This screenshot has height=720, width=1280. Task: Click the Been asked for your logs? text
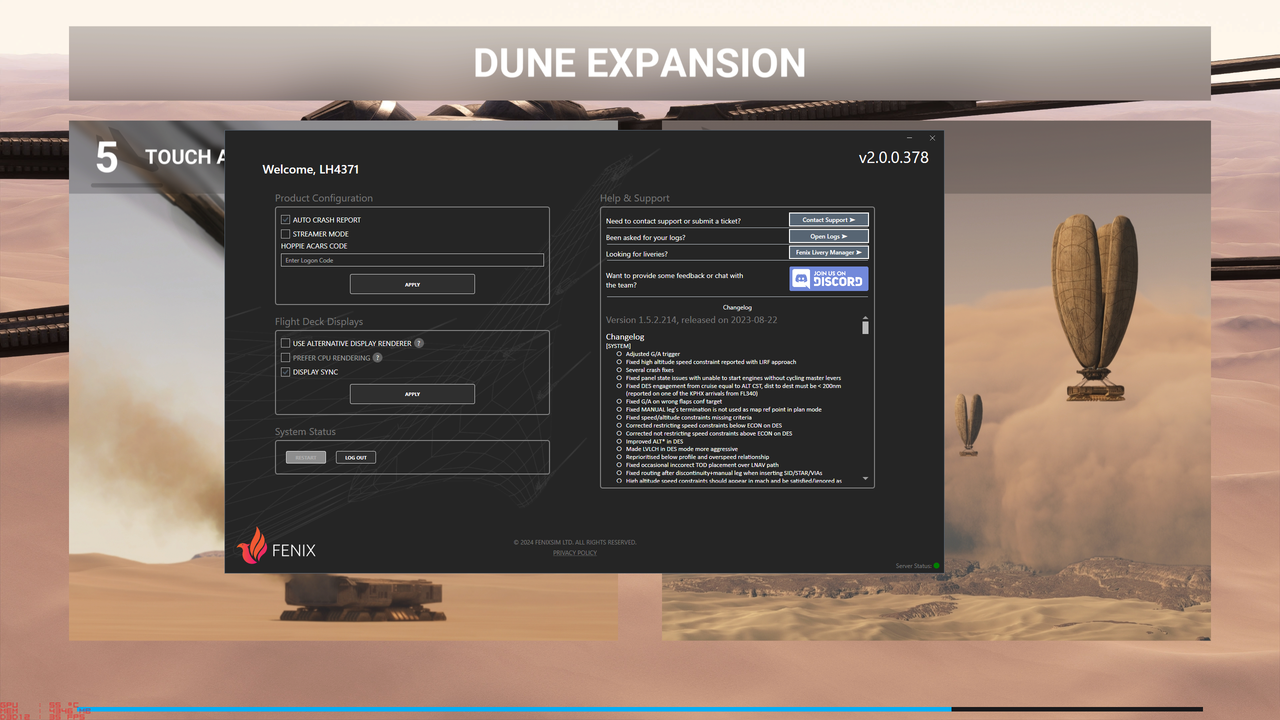point(646,237)
